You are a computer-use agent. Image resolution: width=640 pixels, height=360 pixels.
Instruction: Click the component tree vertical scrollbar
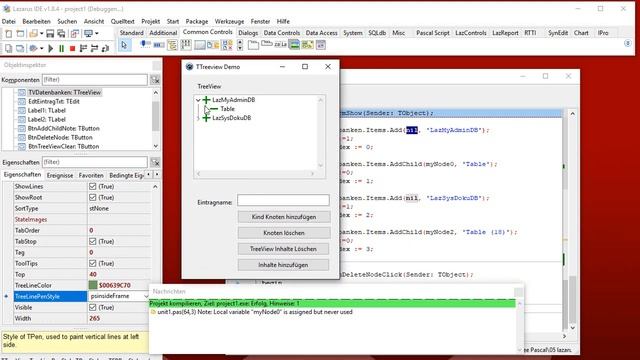tap(156, 119)
